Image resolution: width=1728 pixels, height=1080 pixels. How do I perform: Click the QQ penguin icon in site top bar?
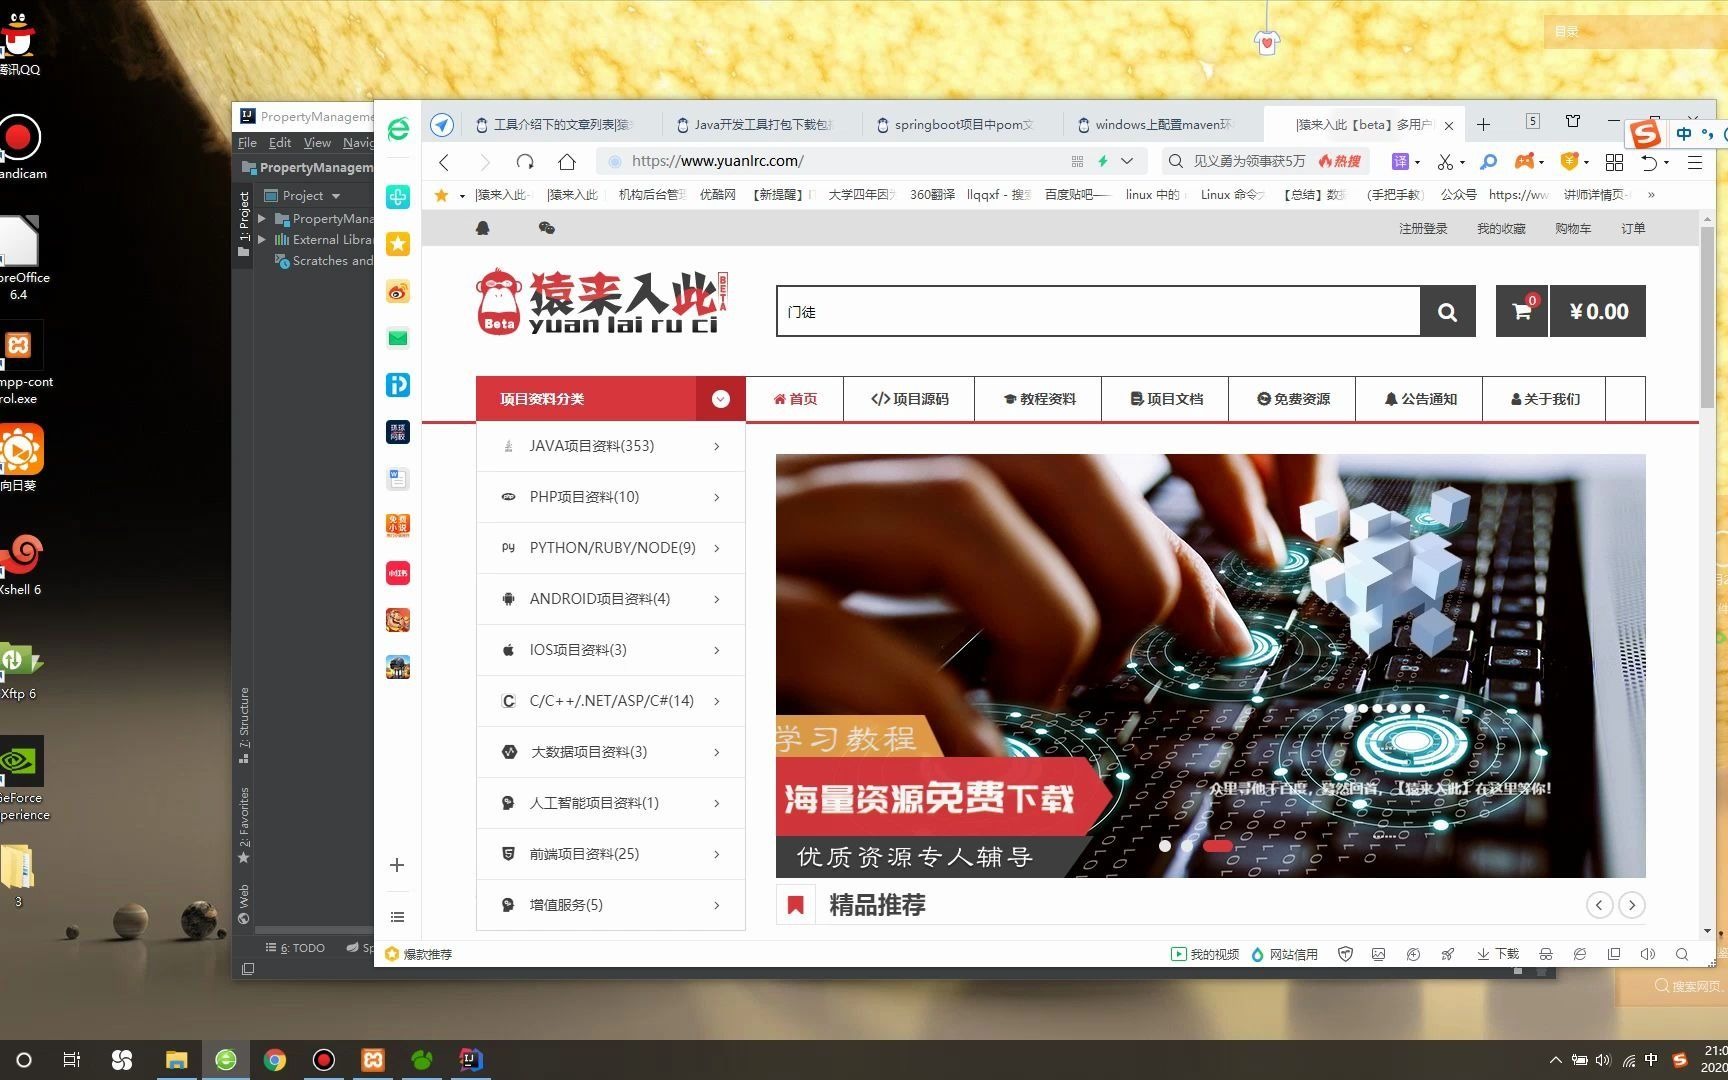click(483, 228)
